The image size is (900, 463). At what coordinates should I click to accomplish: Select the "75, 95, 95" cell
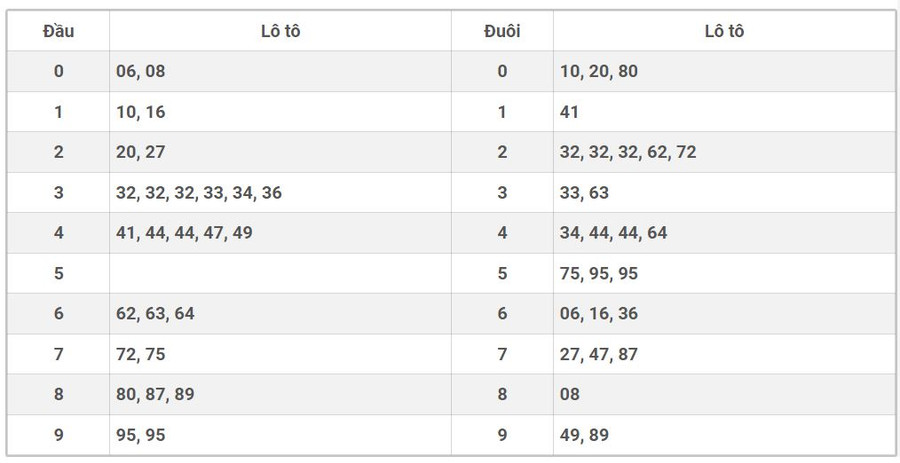pos(599,273)
